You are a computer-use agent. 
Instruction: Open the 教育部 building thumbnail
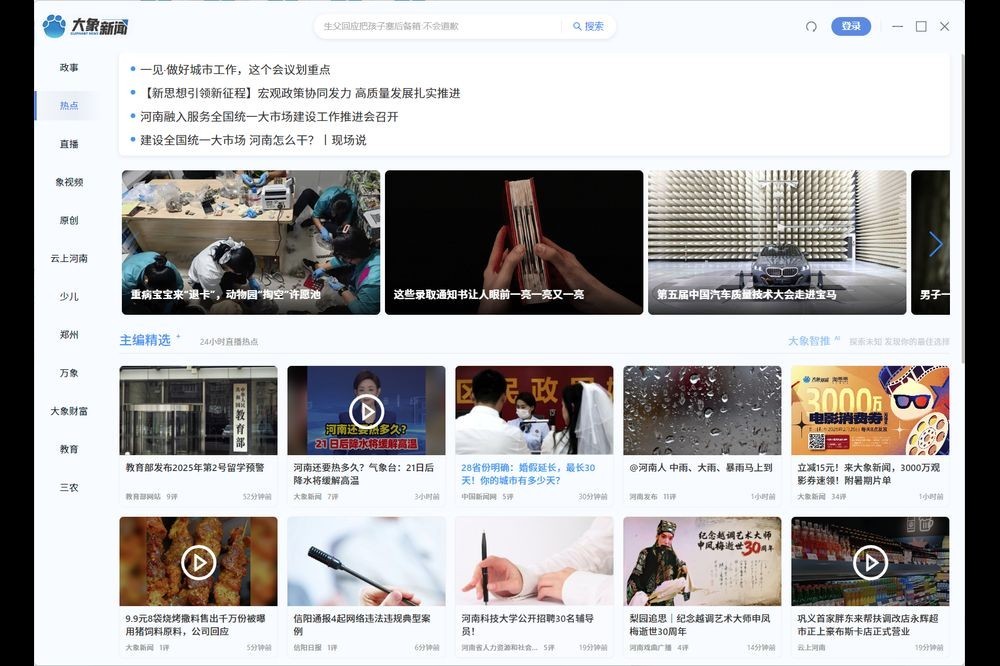pyautogui.click(x=198, y=410)
